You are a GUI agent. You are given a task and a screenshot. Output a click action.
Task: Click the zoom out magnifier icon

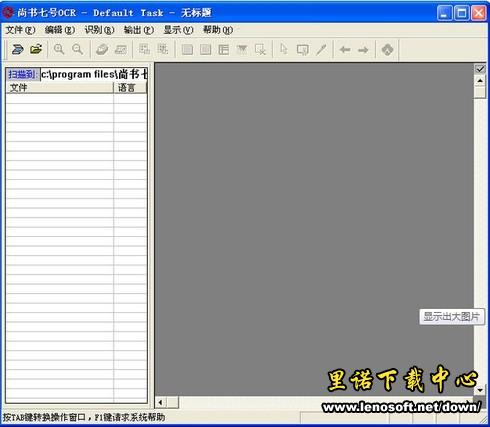point(78,49)
